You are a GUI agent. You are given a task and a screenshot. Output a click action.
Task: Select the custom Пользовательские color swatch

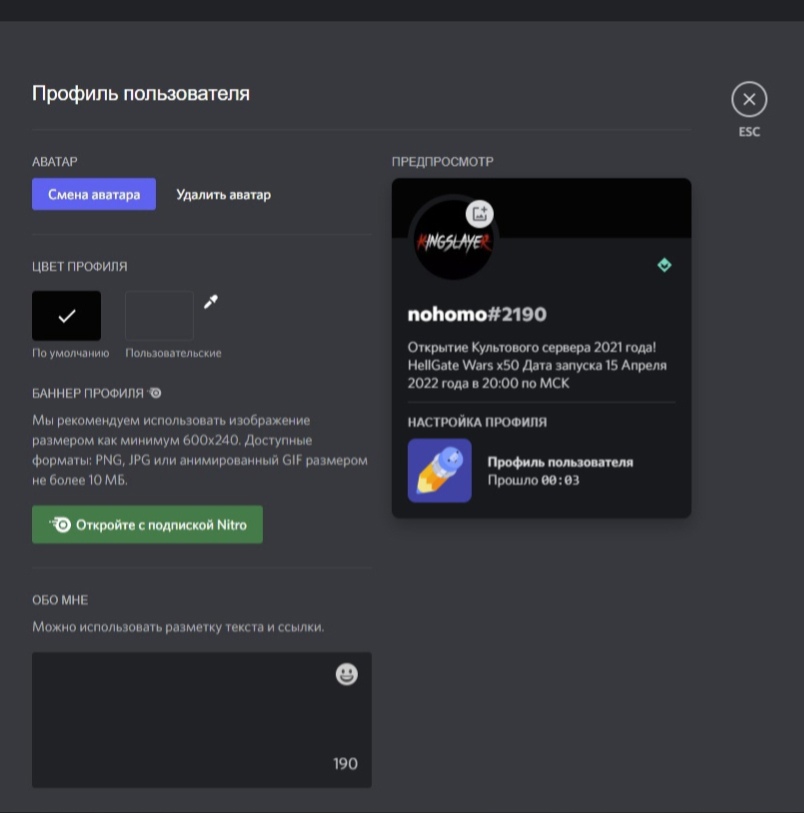point(160,315)
